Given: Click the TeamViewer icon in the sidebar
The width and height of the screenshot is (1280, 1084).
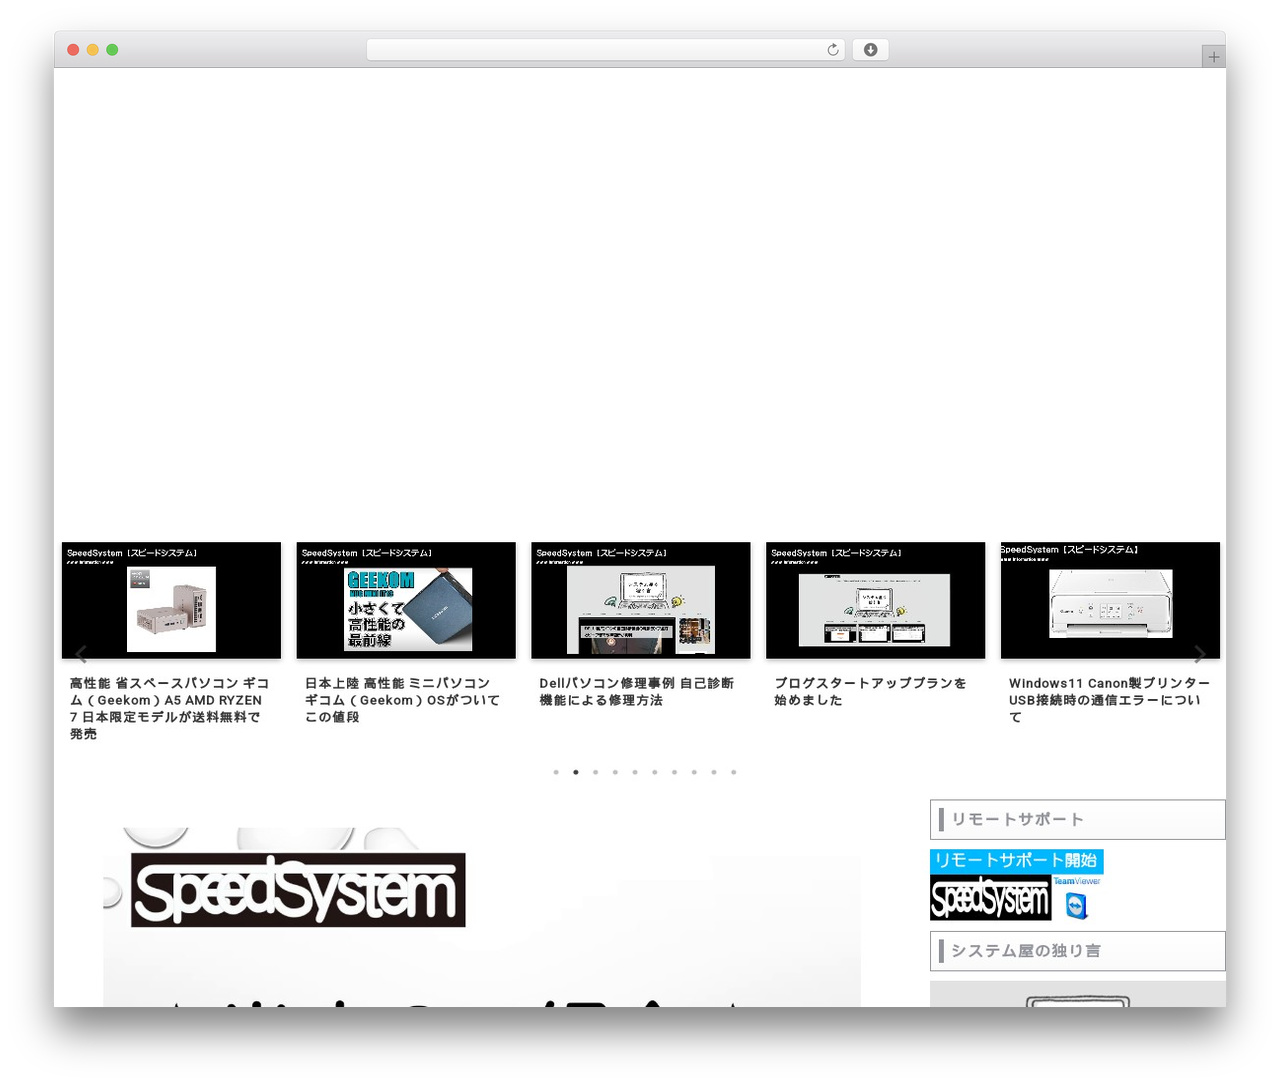Looking at the screenshot, I should click(x=1077, y=906).
